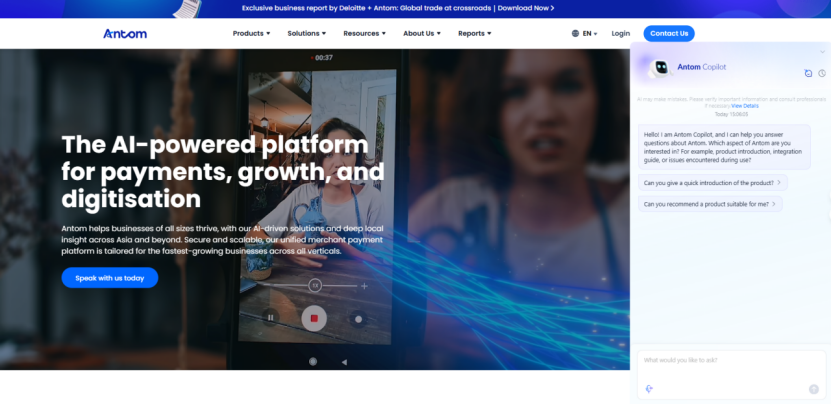Click the Contact Us button

(669, 33)
